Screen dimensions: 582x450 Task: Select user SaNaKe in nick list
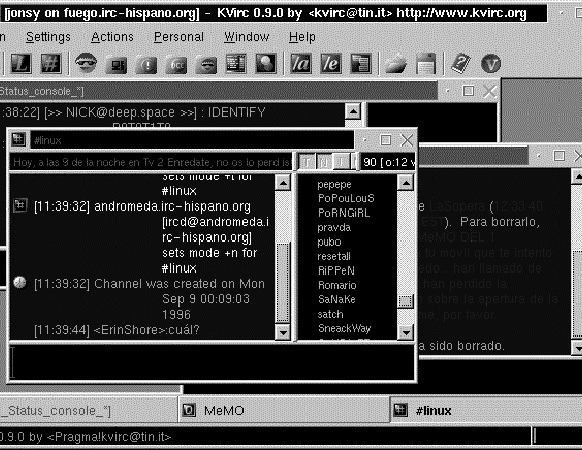click(336, 299)
